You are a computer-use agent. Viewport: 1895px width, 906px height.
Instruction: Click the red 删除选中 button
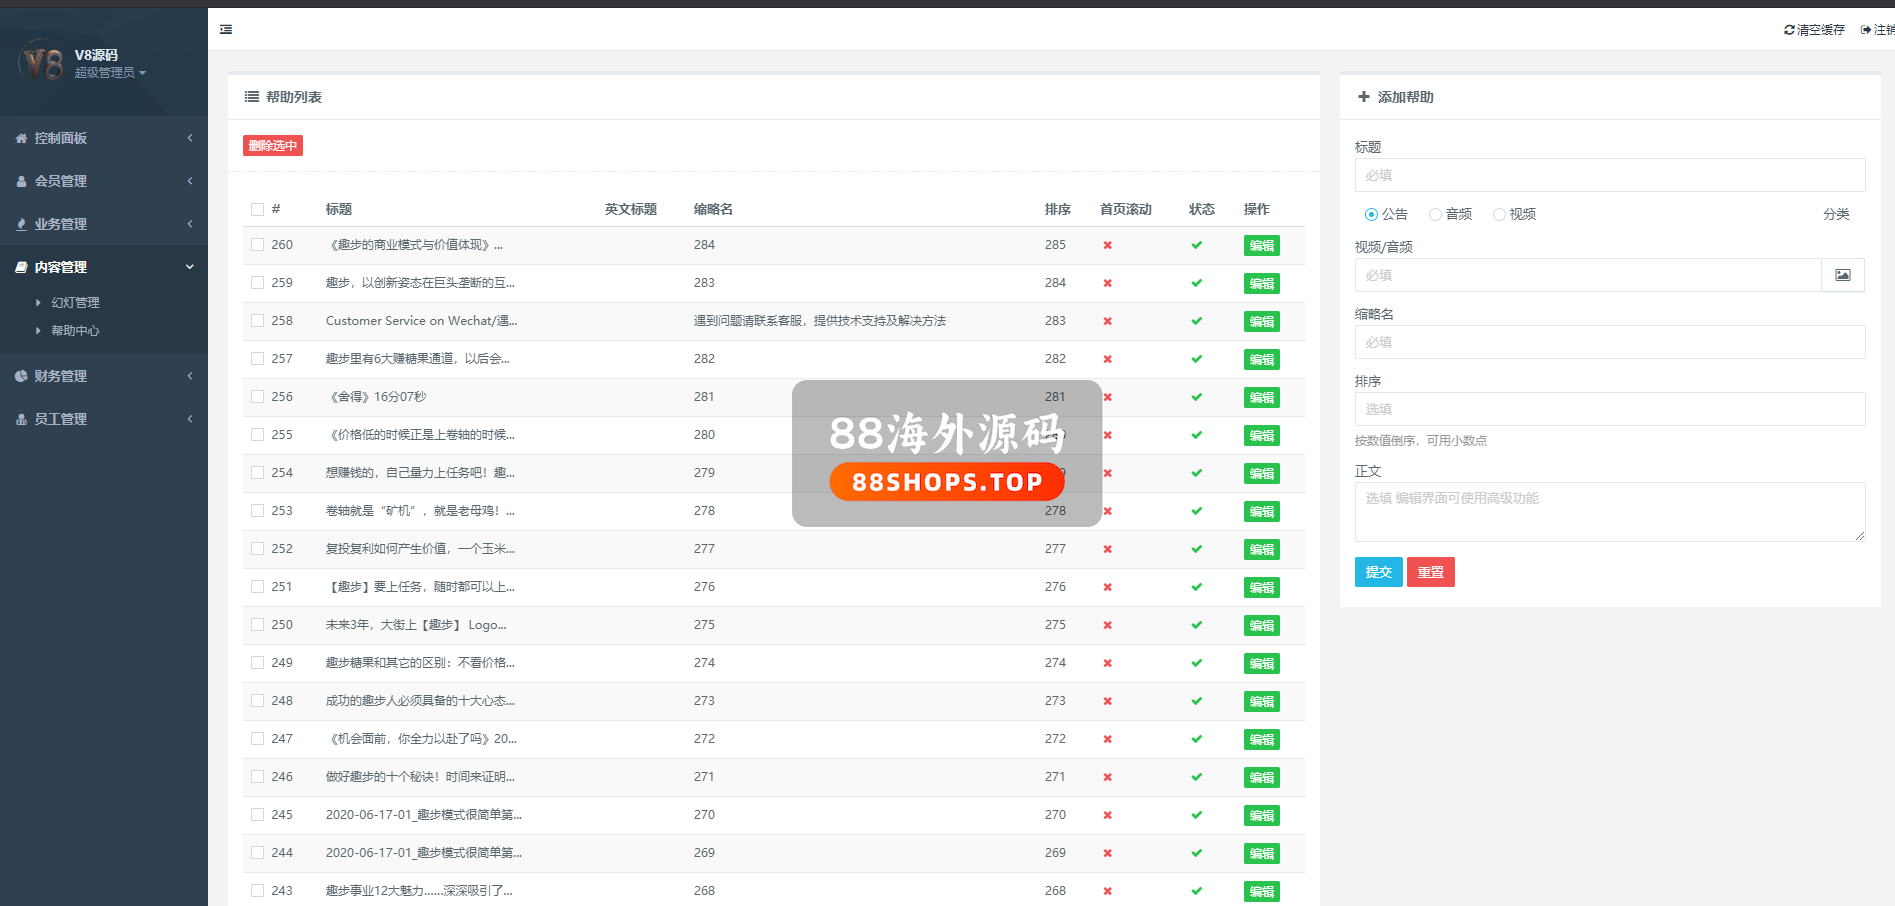coord(273,146)
